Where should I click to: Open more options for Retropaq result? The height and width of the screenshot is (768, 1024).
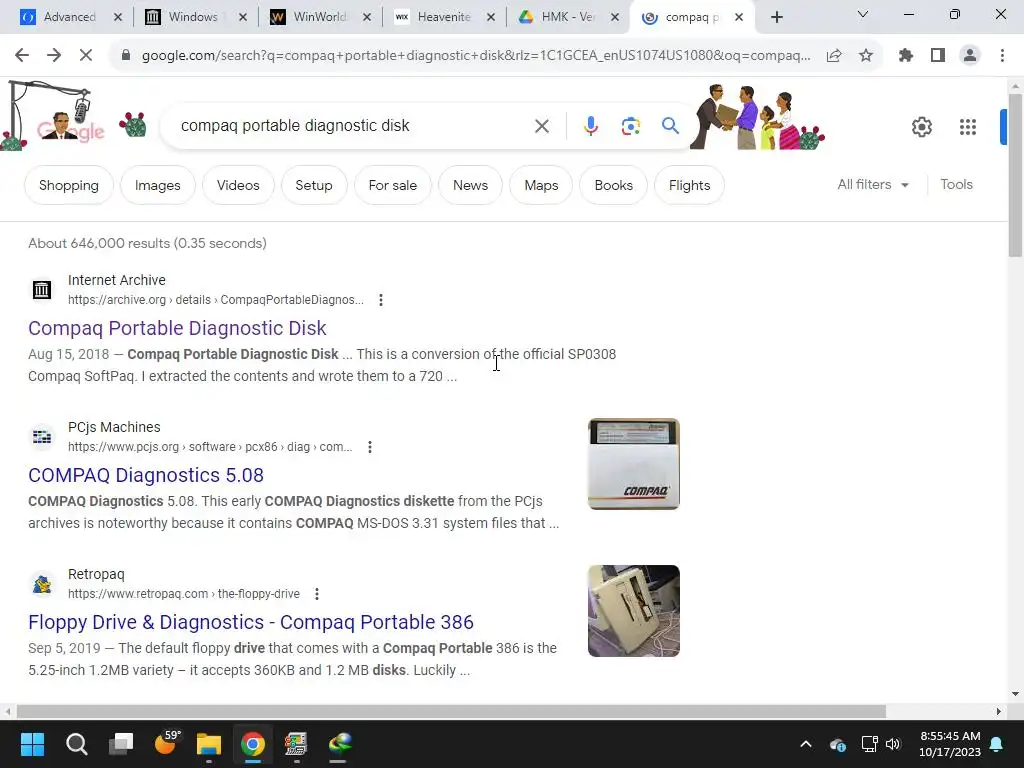coord(317,594)
